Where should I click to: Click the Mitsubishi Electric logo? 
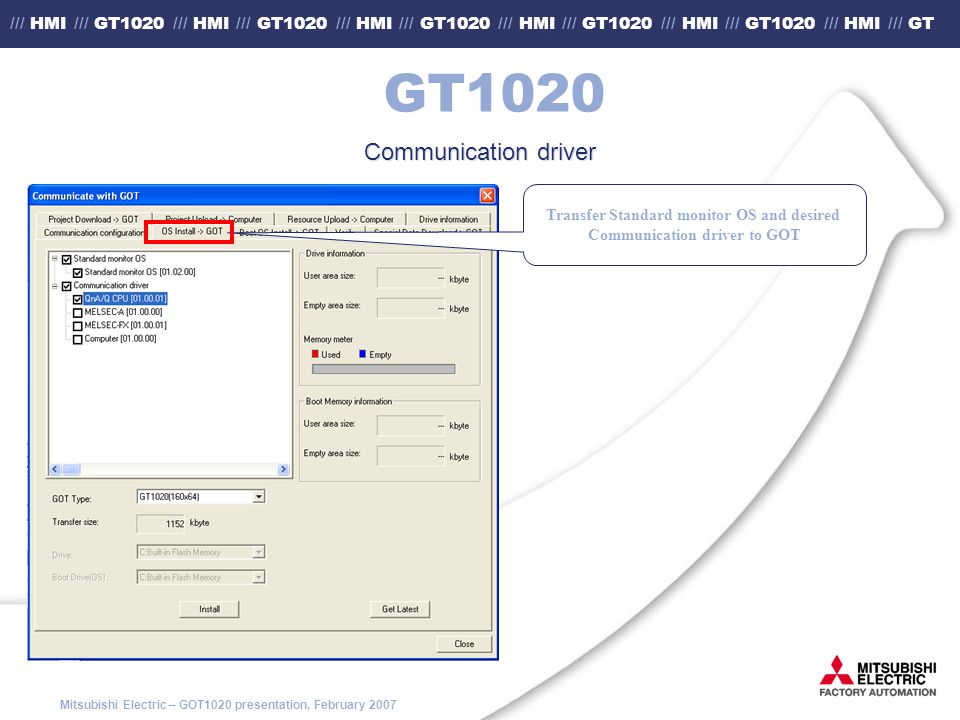tap(878, 677)
